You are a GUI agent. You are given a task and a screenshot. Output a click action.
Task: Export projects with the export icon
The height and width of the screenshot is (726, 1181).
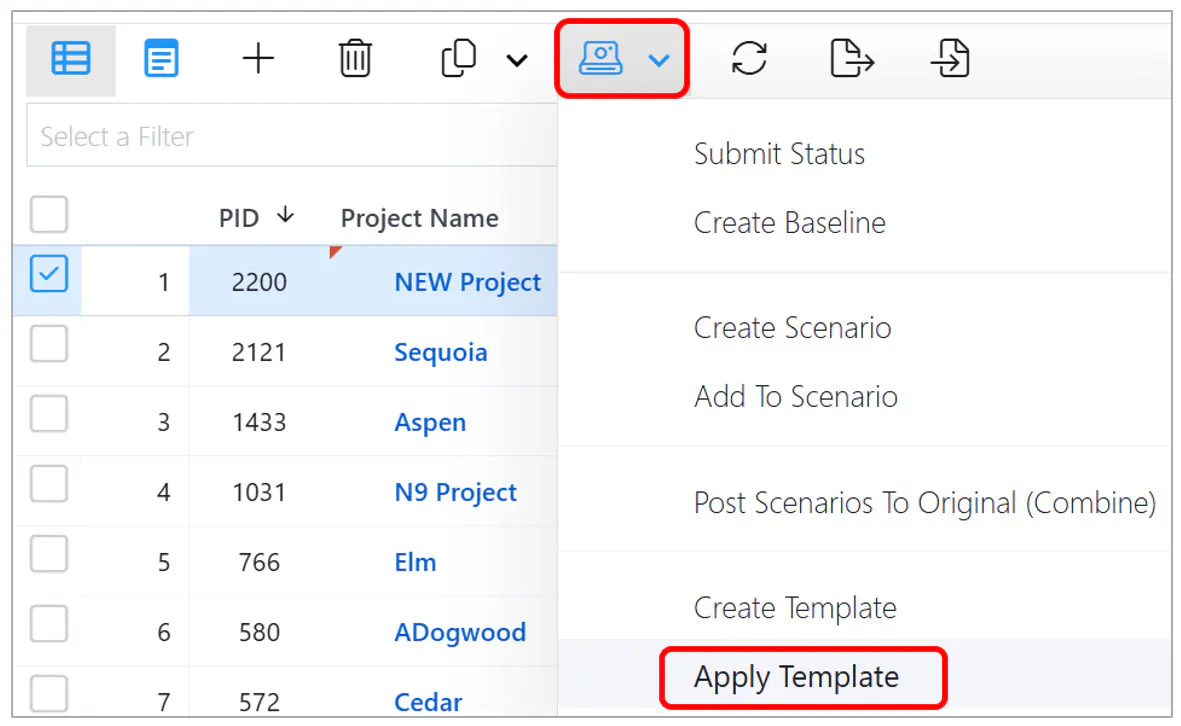tap(852, 59)
